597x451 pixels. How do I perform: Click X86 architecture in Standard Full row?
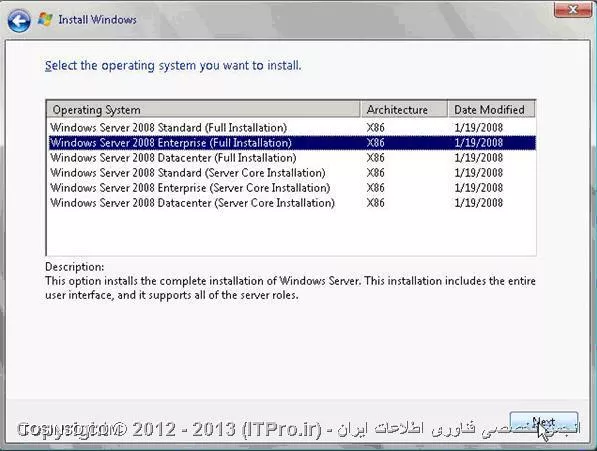click(x=375, y=127)
